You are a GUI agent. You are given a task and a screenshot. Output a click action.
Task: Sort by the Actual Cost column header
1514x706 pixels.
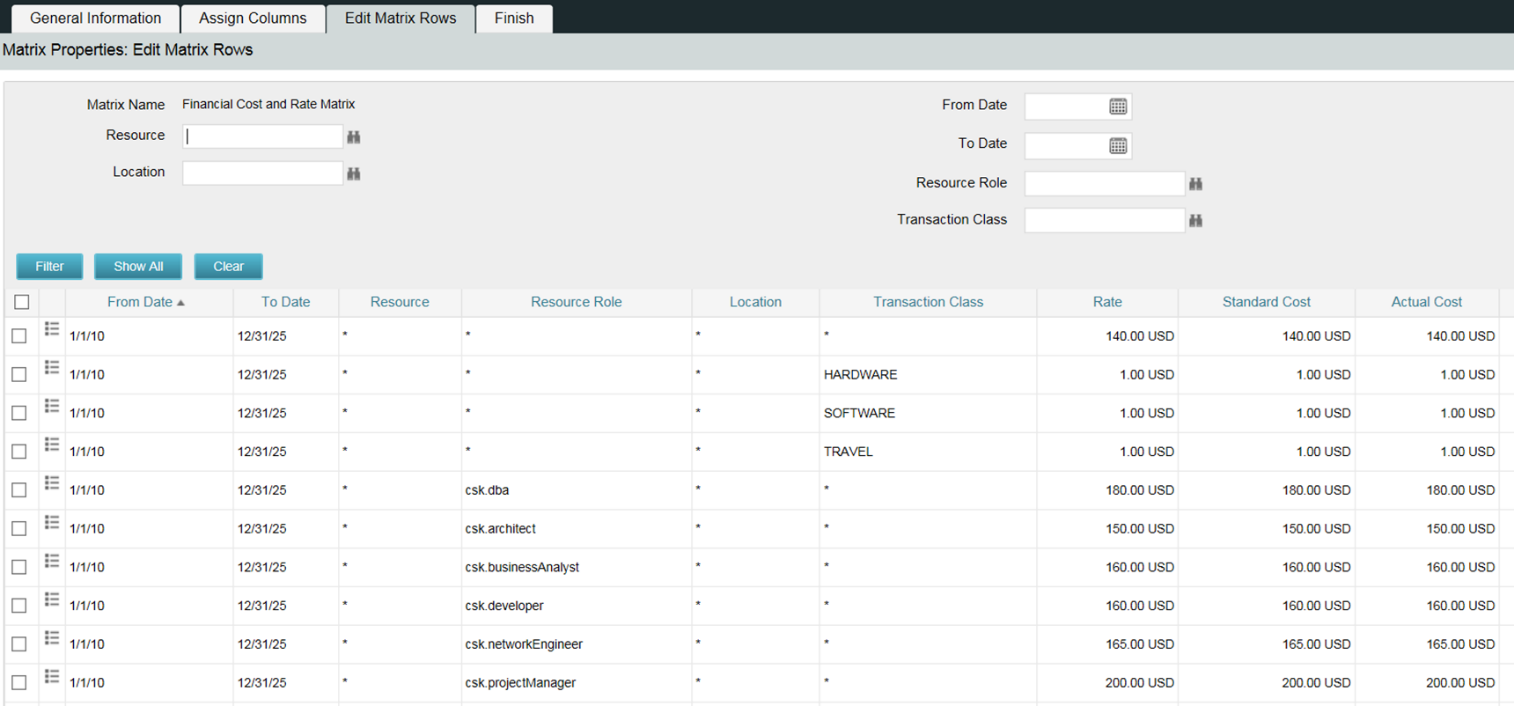pyautogui.click(x=1427, y=302)
